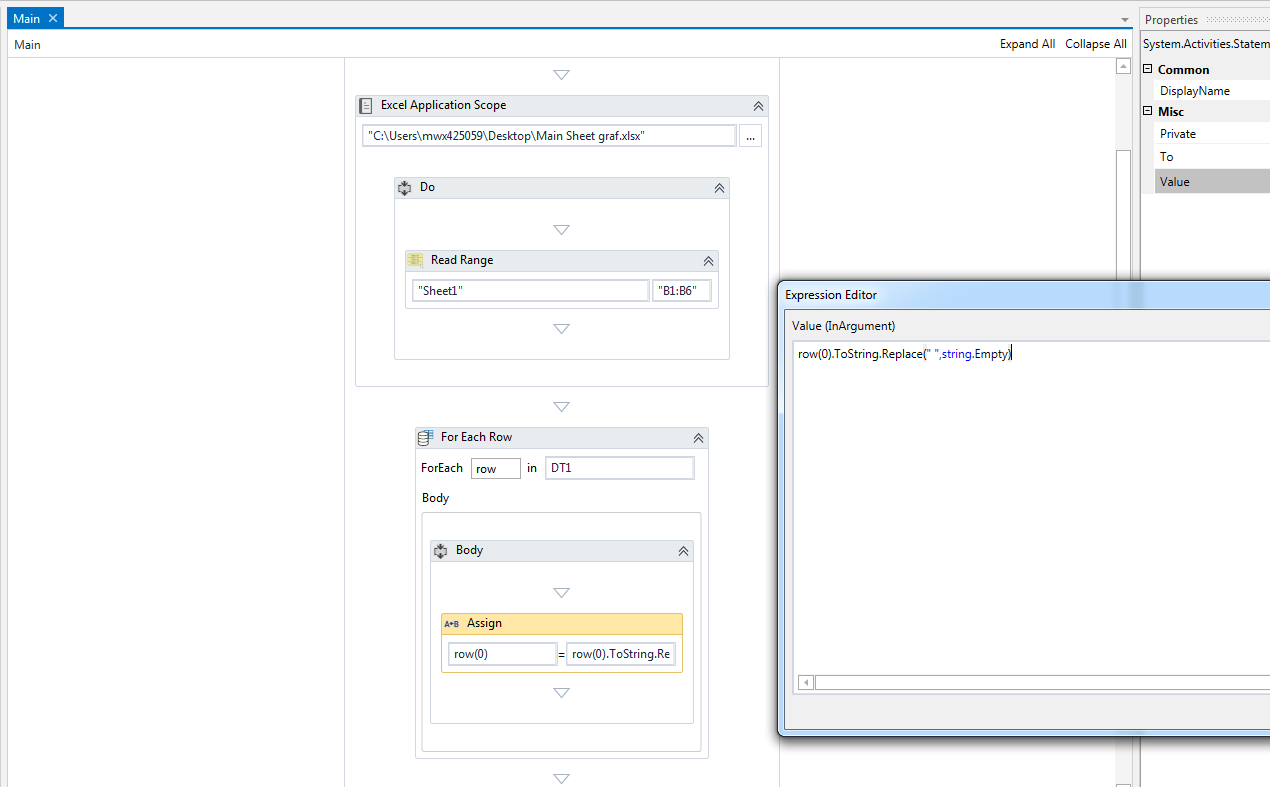This screenshot has height=787, width=1270.
Task: Collapse the Excel Application Scope activity
Action: [x=758, y=105]
